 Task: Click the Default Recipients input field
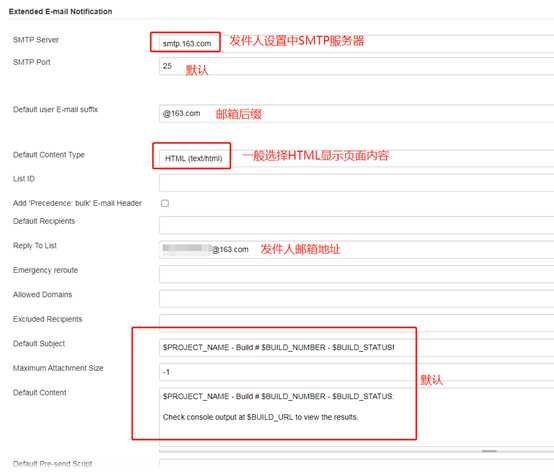356,225
